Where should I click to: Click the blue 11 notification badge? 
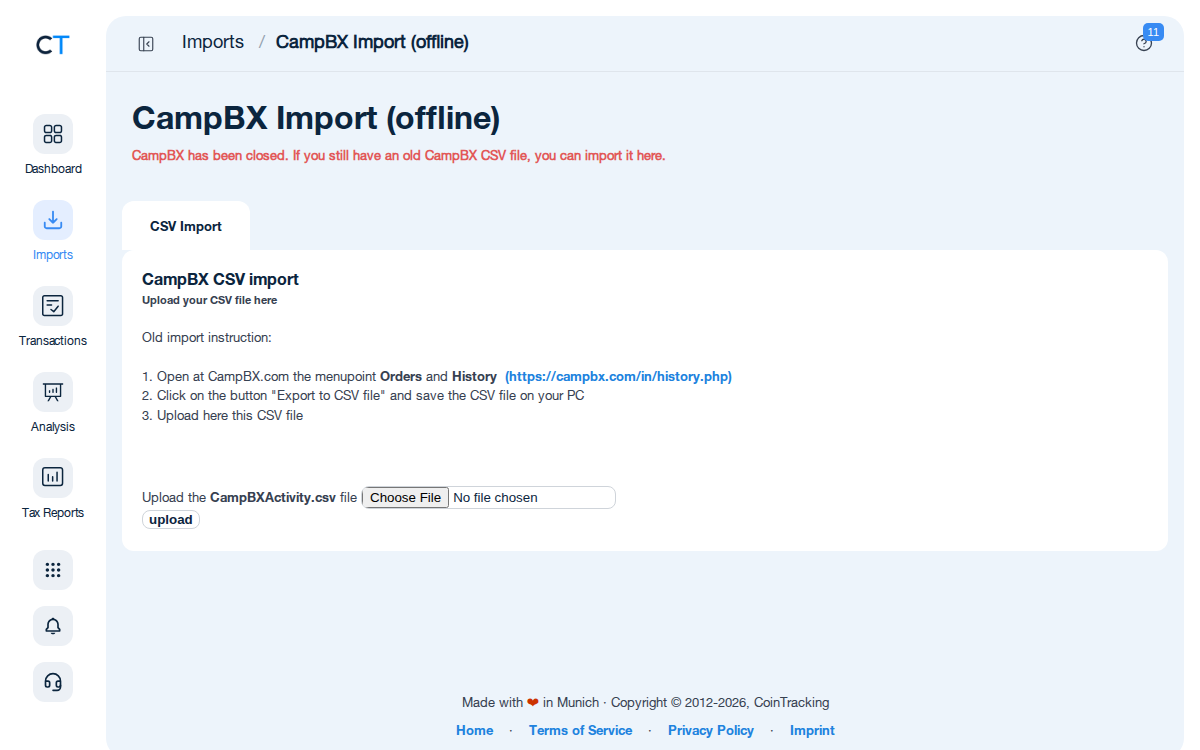(x=1153, y=32)
